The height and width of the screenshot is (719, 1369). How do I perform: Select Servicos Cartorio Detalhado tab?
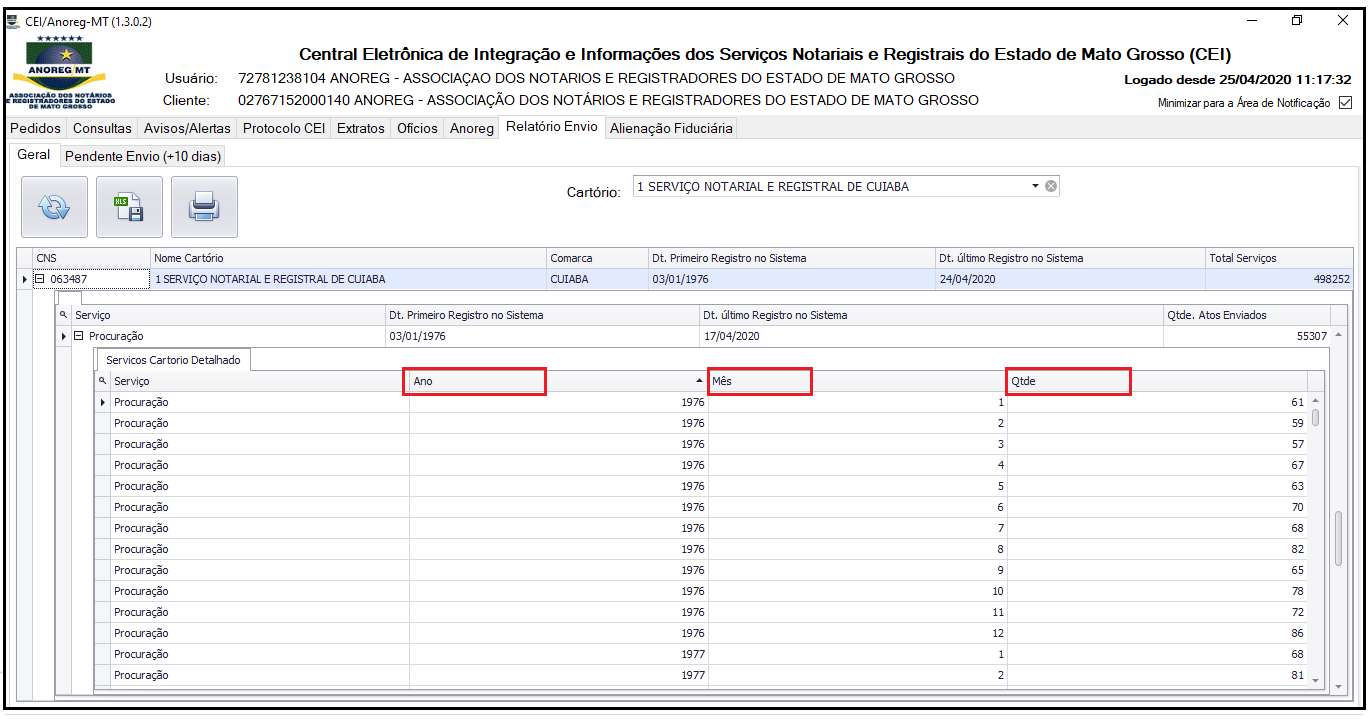[173, 360]
